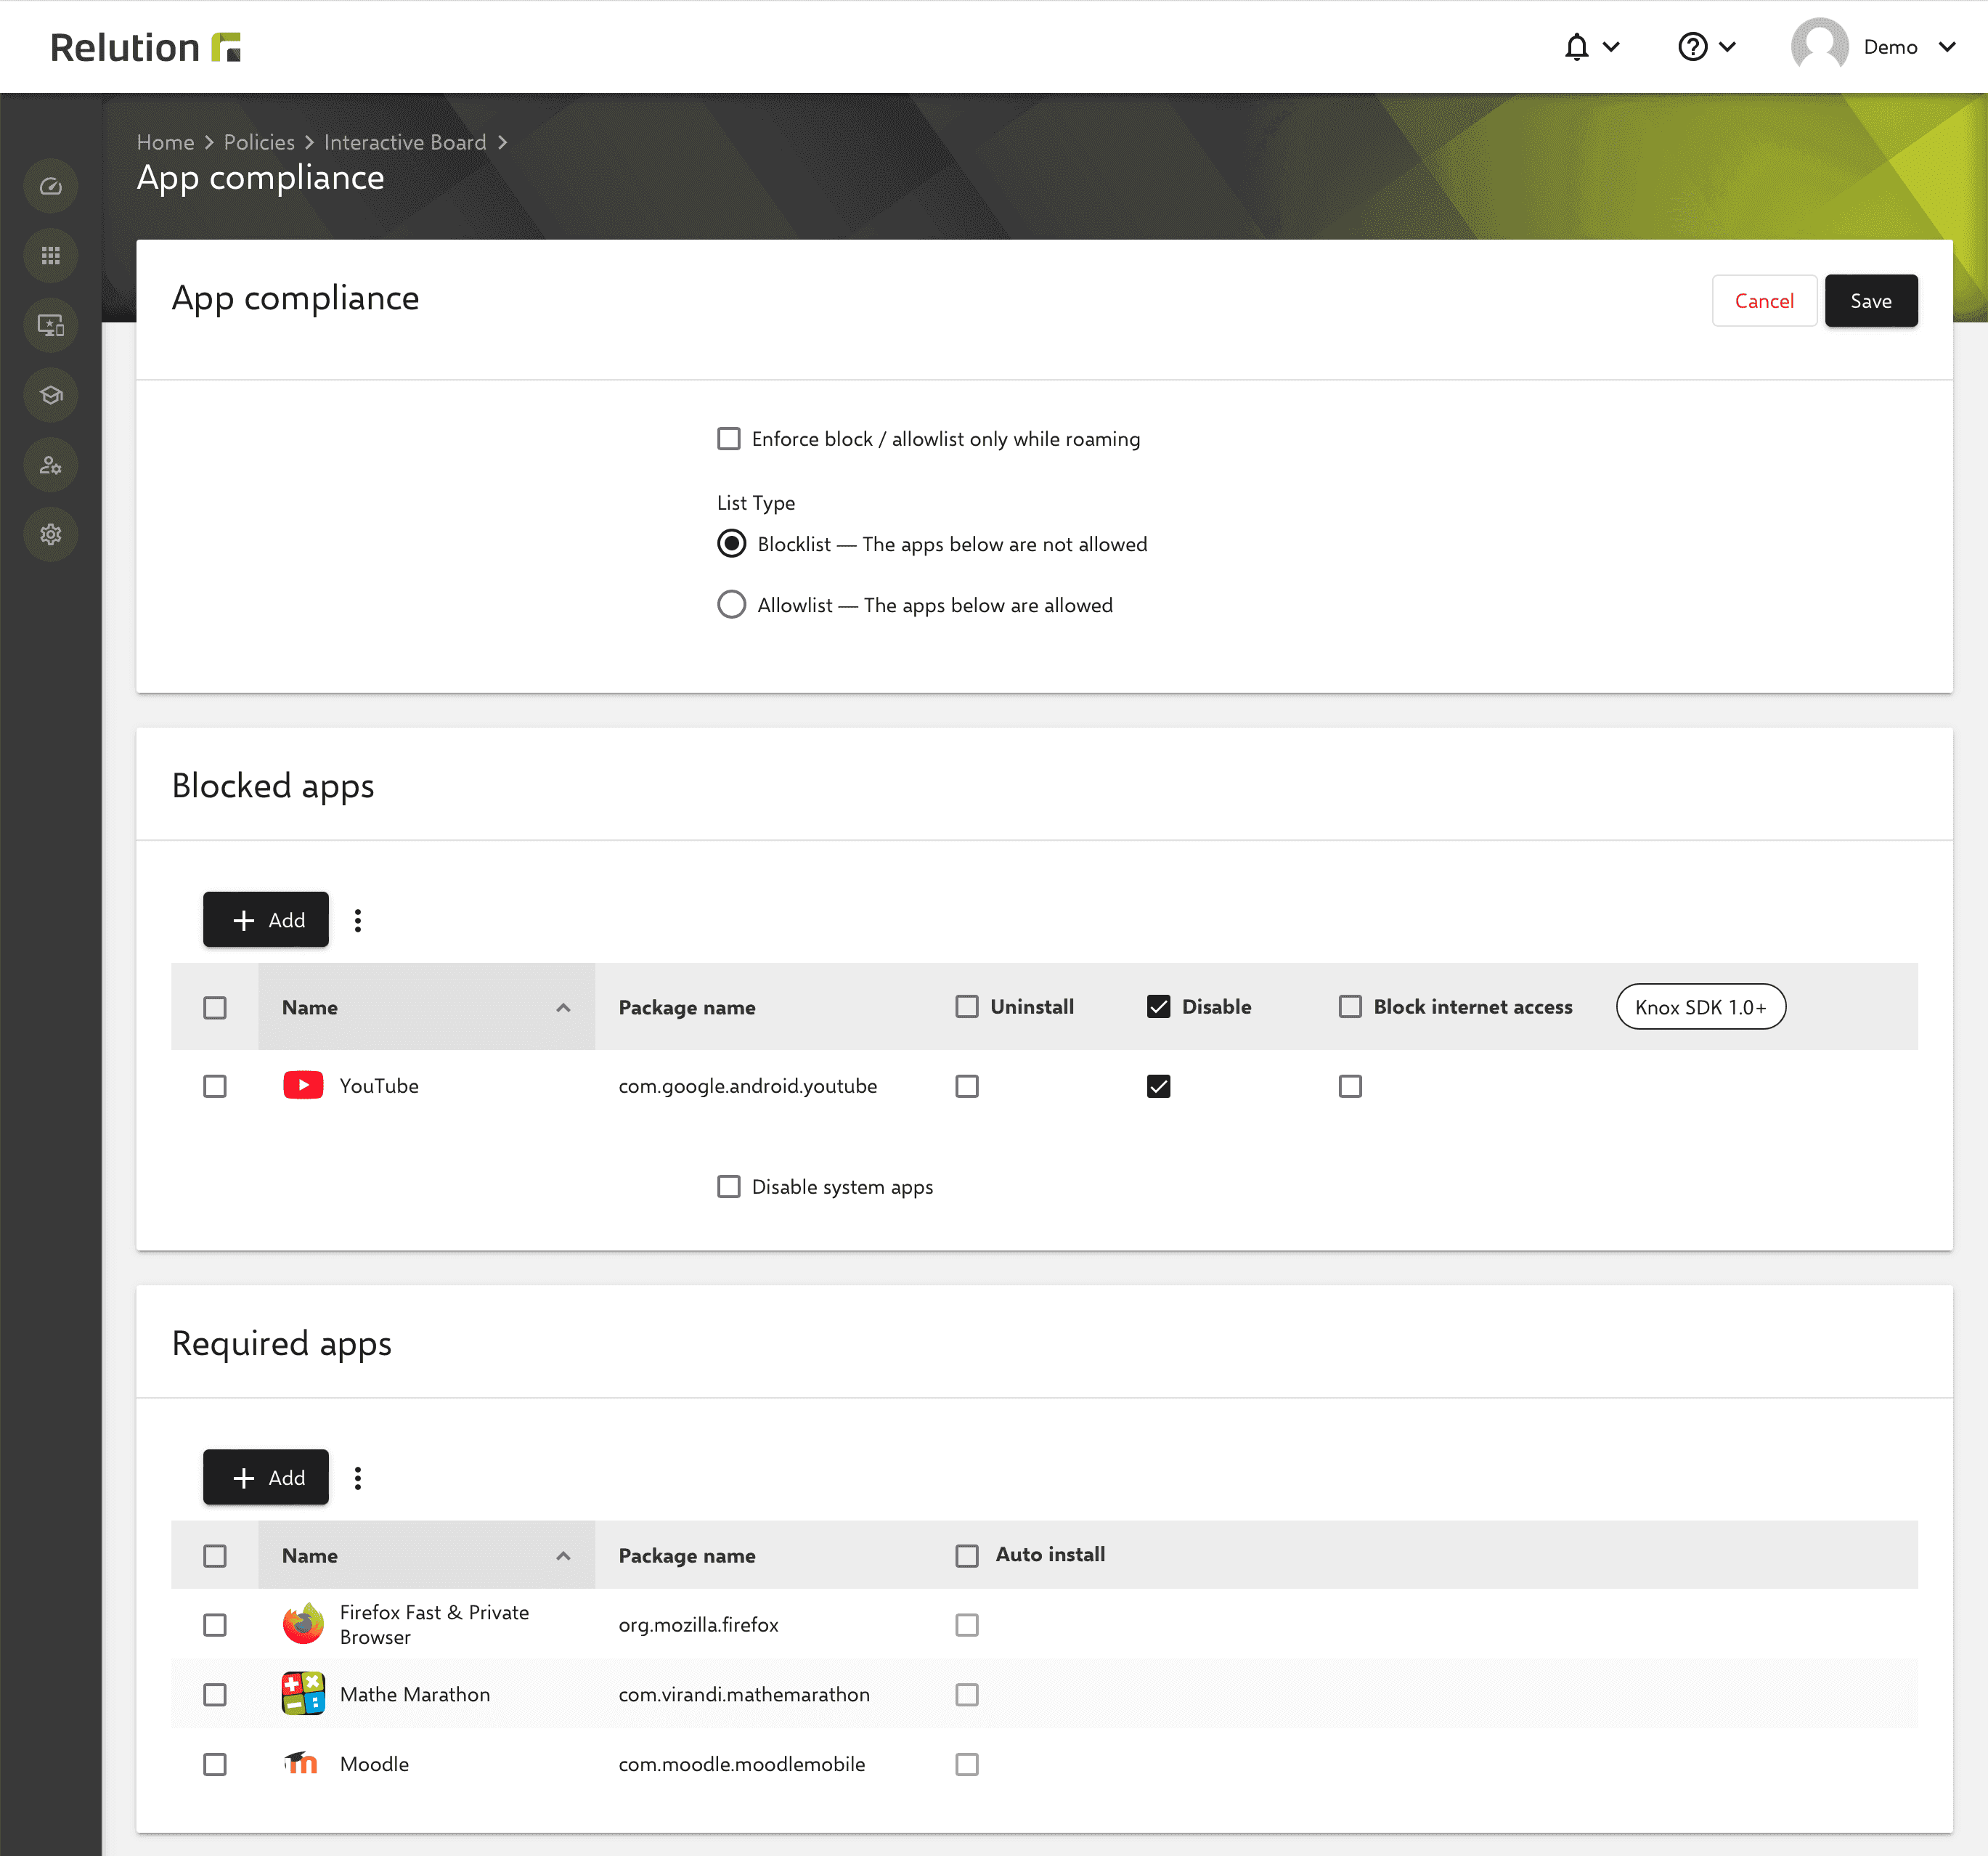Image resolution: width=1988 pixels, height=1856 pixels.
Task: Select the Allowlist radio option
Action: click(x=732, y=605)
